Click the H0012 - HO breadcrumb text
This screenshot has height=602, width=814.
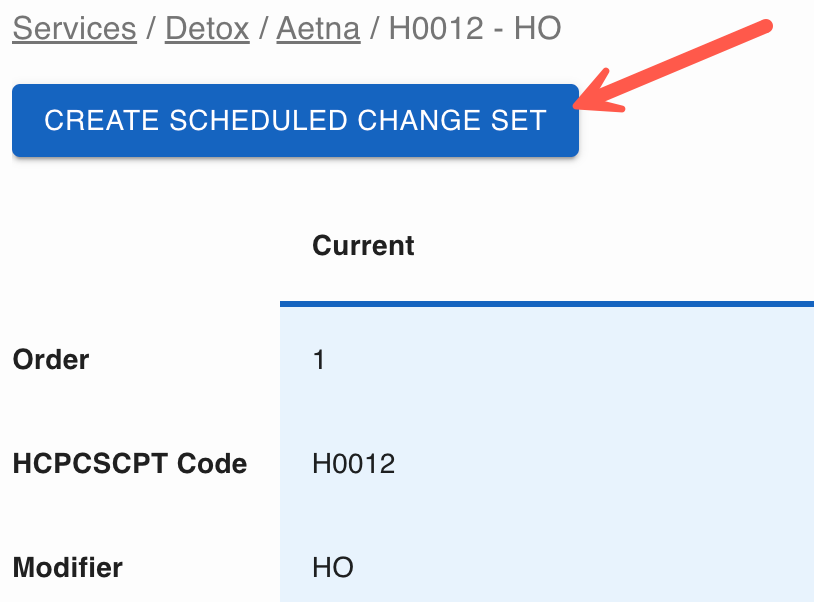point(475,28)
